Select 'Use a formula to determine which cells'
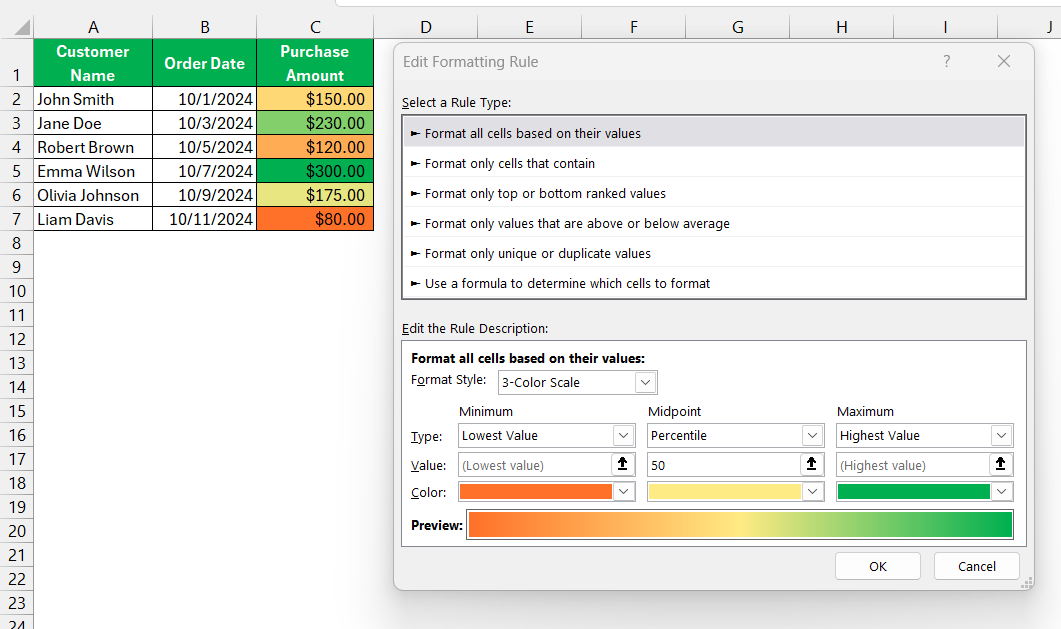Viewport: 1061px width, 629px height. (x=714, y=283)
